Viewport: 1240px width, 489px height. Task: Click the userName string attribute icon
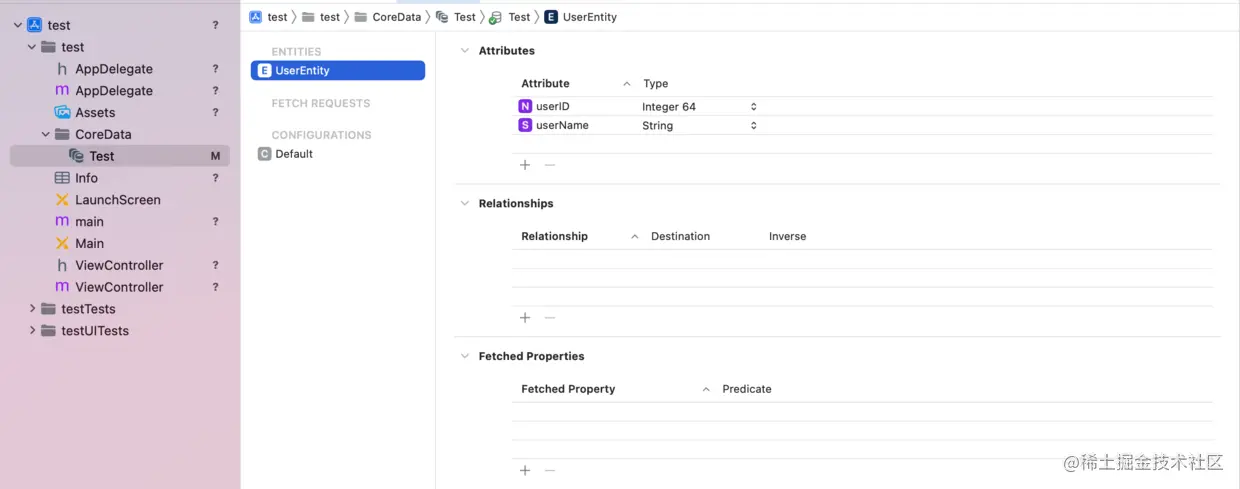[x=525, y=126]
